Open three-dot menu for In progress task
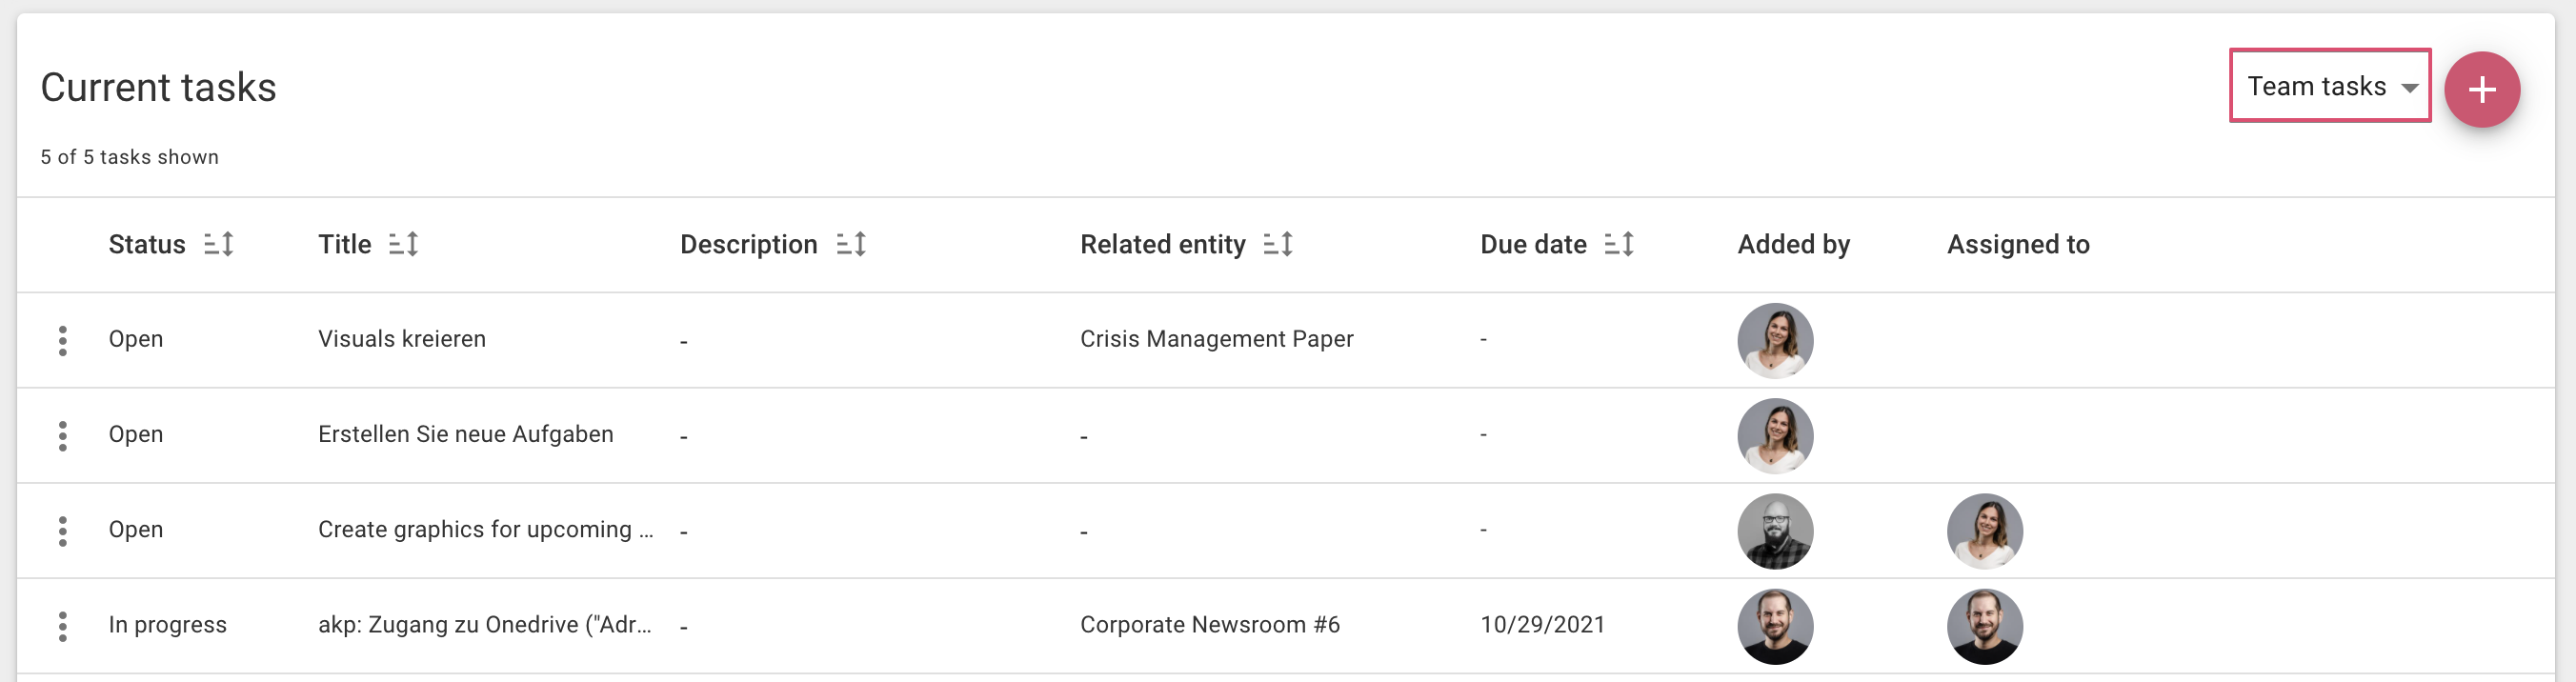Image resolution: width=2576 pixels, height=682 pixels. pos(63,626)
